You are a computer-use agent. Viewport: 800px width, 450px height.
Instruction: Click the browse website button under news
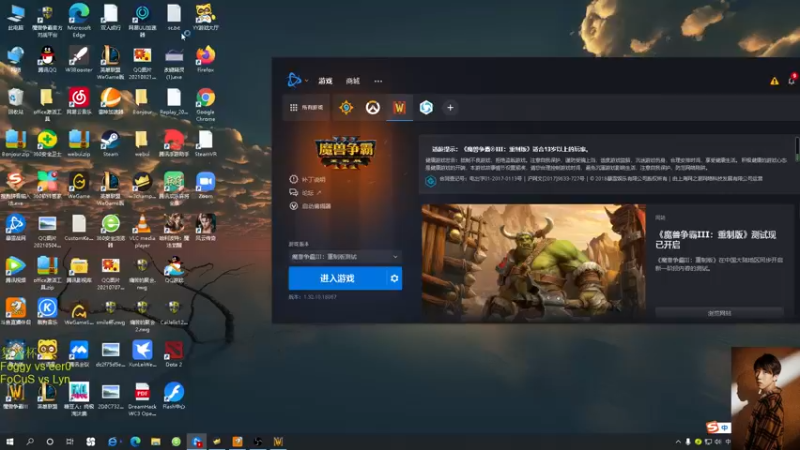click(719, 313)
